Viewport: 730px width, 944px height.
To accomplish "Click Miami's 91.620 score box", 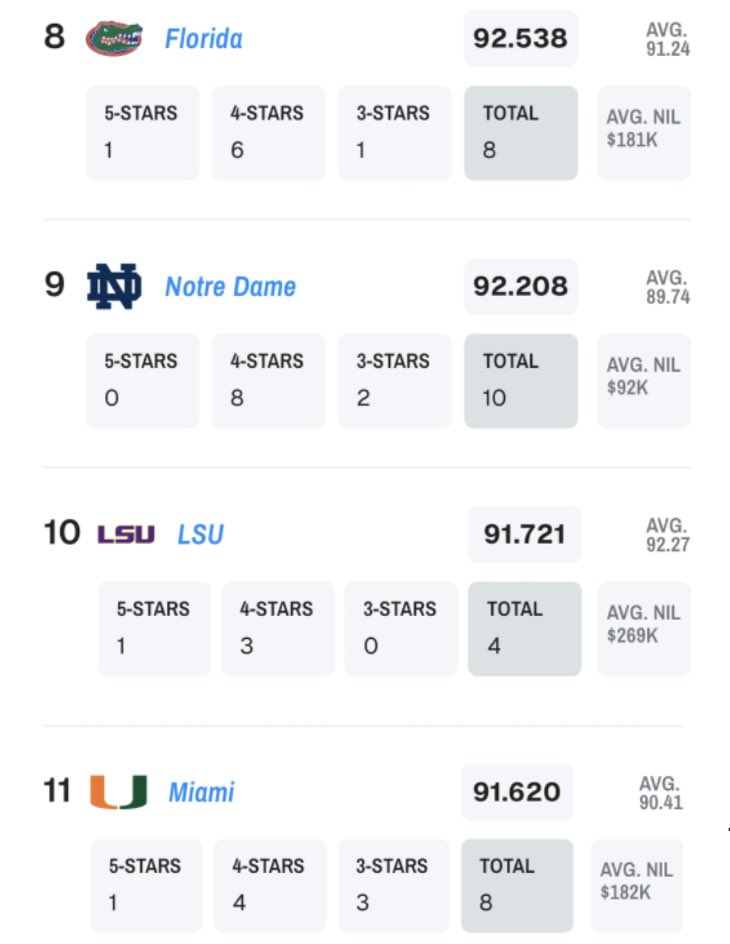I will point(517,792).
